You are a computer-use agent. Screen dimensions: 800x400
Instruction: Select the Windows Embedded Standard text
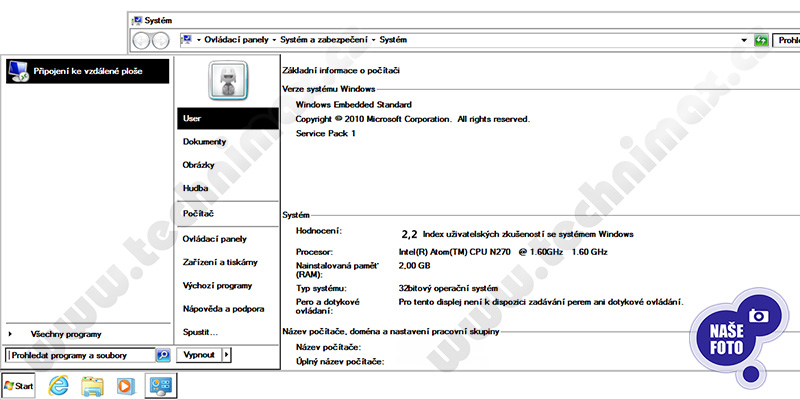click(x=354, y=105)
